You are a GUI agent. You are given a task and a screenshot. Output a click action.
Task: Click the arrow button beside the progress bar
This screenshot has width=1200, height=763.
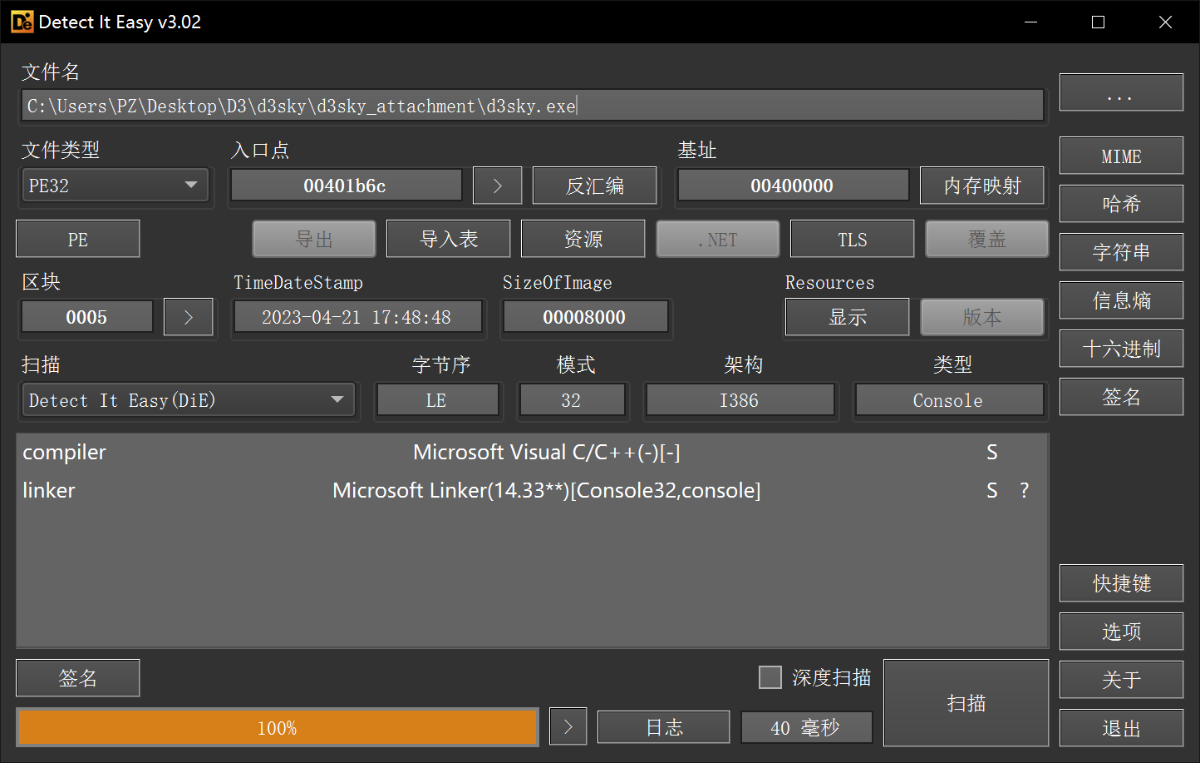pos(568,728)
